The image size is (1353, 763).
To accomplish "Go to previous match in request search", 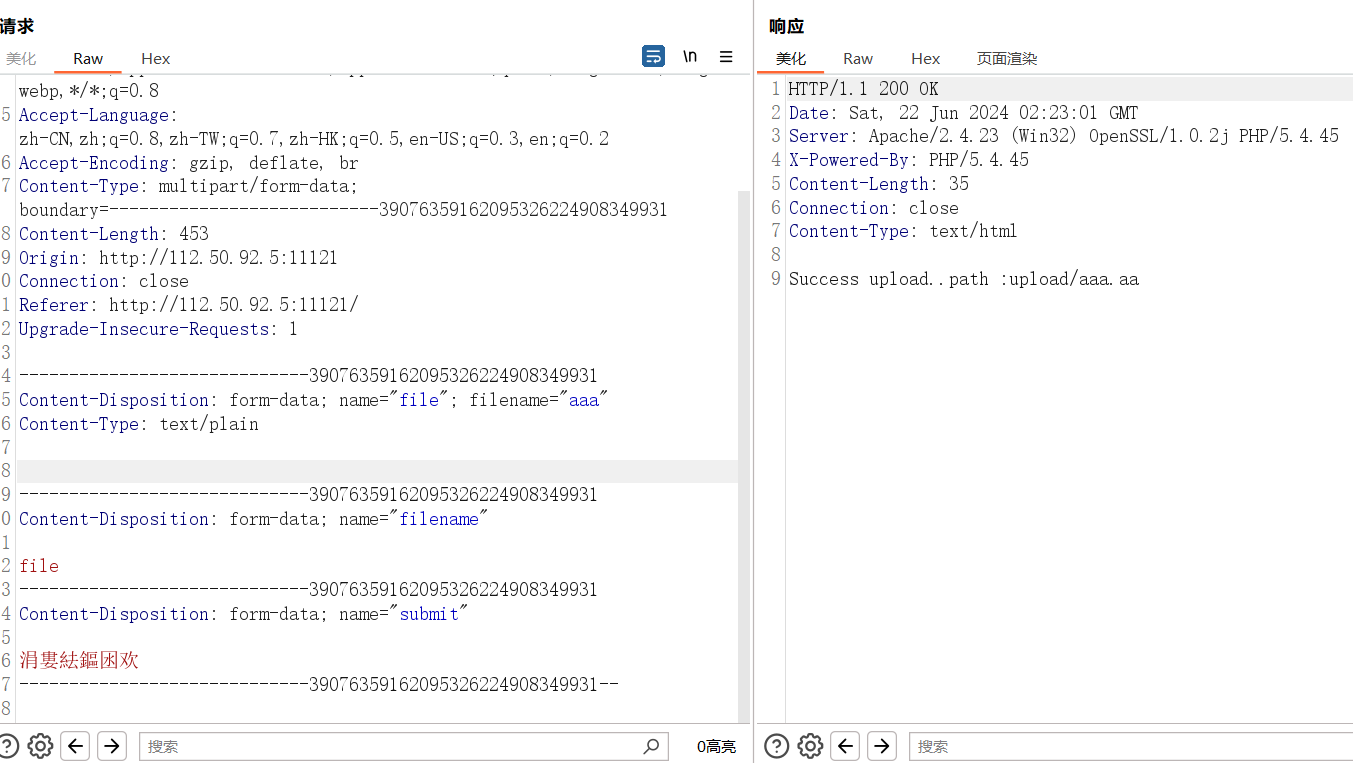I will point(76,746).
